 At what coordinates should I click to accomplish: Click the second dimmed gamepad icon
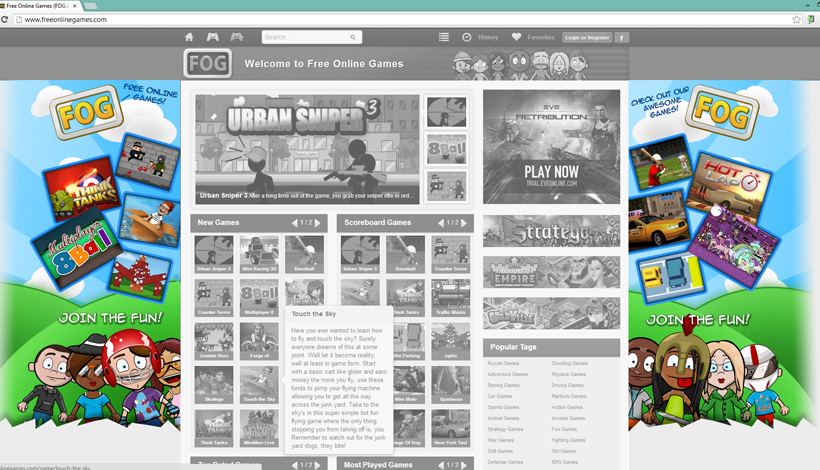coord(237,37)
